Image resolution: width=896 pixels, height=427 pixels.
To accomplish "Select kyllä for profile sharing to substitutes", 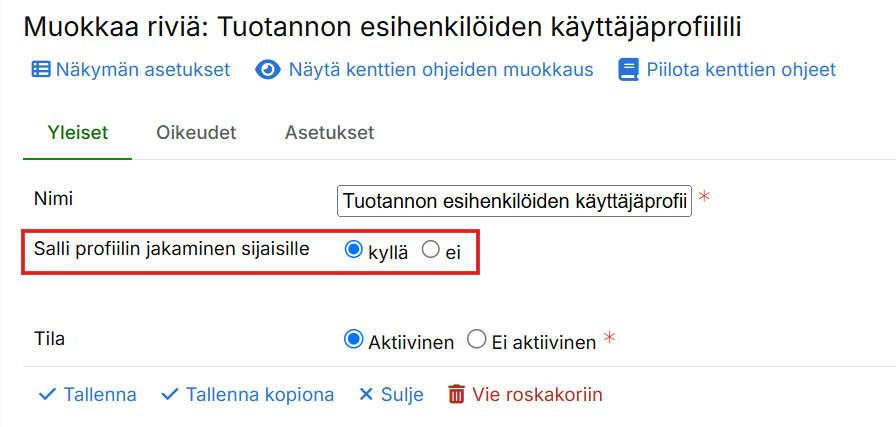I will pyautogui.click(x=353, y=251).
